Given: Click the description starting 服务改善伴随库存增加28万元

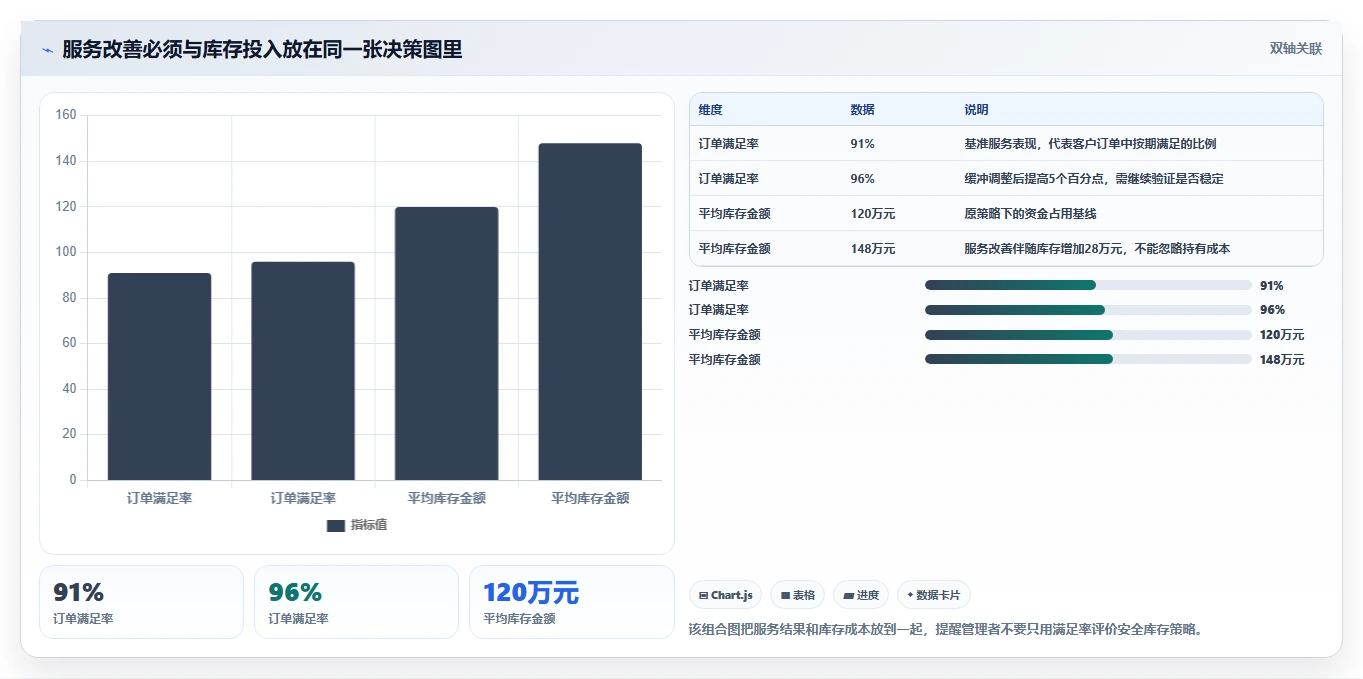Looking at the screenshot, I should 1097,249.
